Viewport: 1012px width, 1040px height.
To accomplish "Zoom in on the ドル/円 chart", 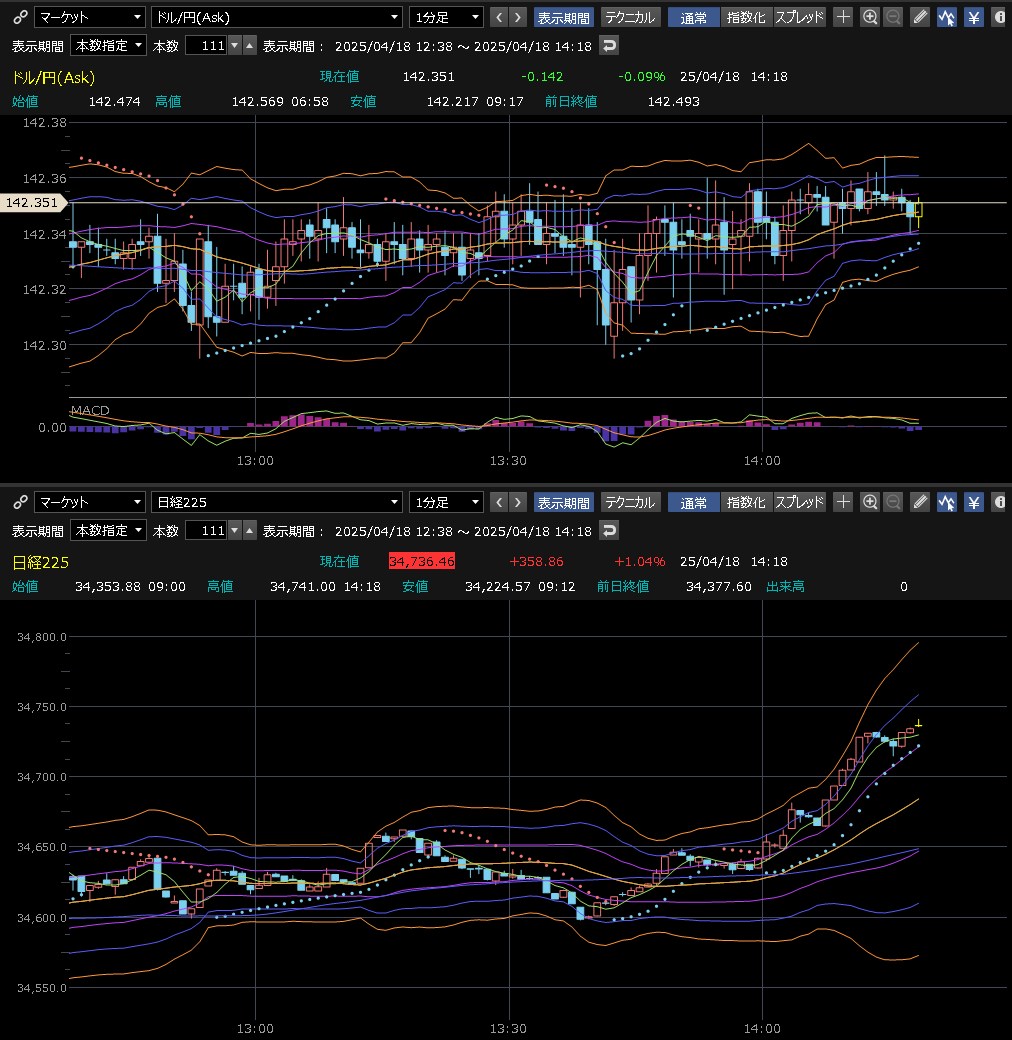I will point(869,17).
